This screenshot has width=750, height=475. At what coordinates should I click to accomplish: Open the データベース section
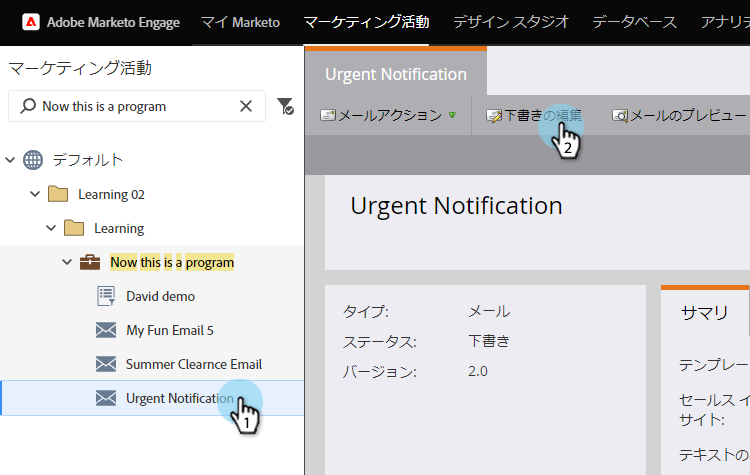634,22
